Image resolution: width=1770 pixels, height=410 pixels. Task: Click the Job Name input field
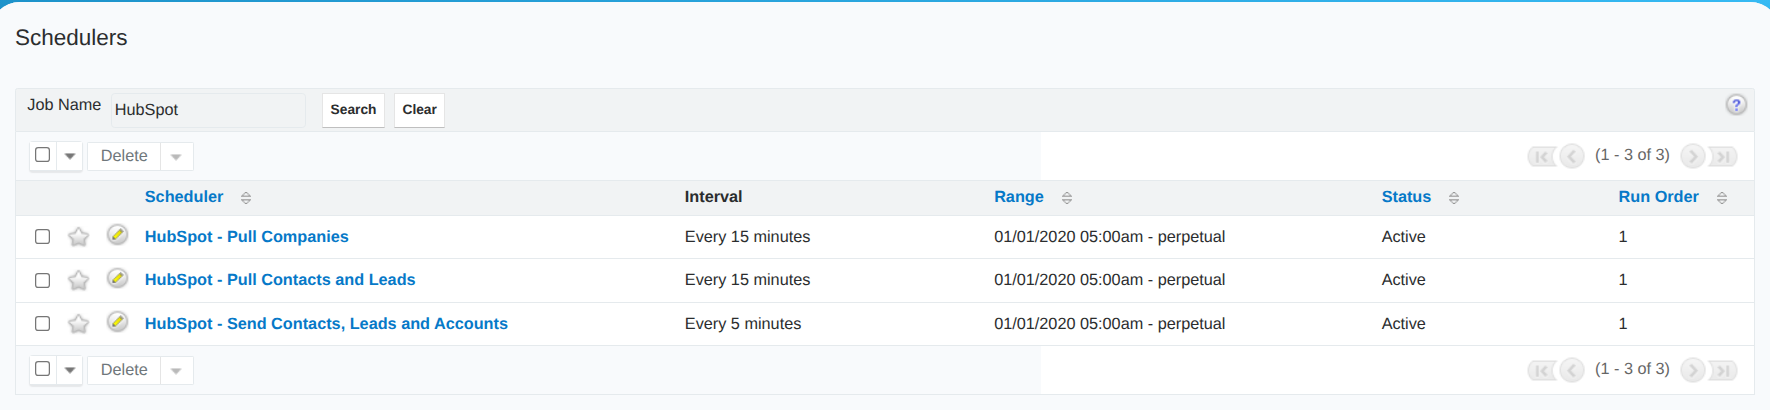(x=208, y=110)
